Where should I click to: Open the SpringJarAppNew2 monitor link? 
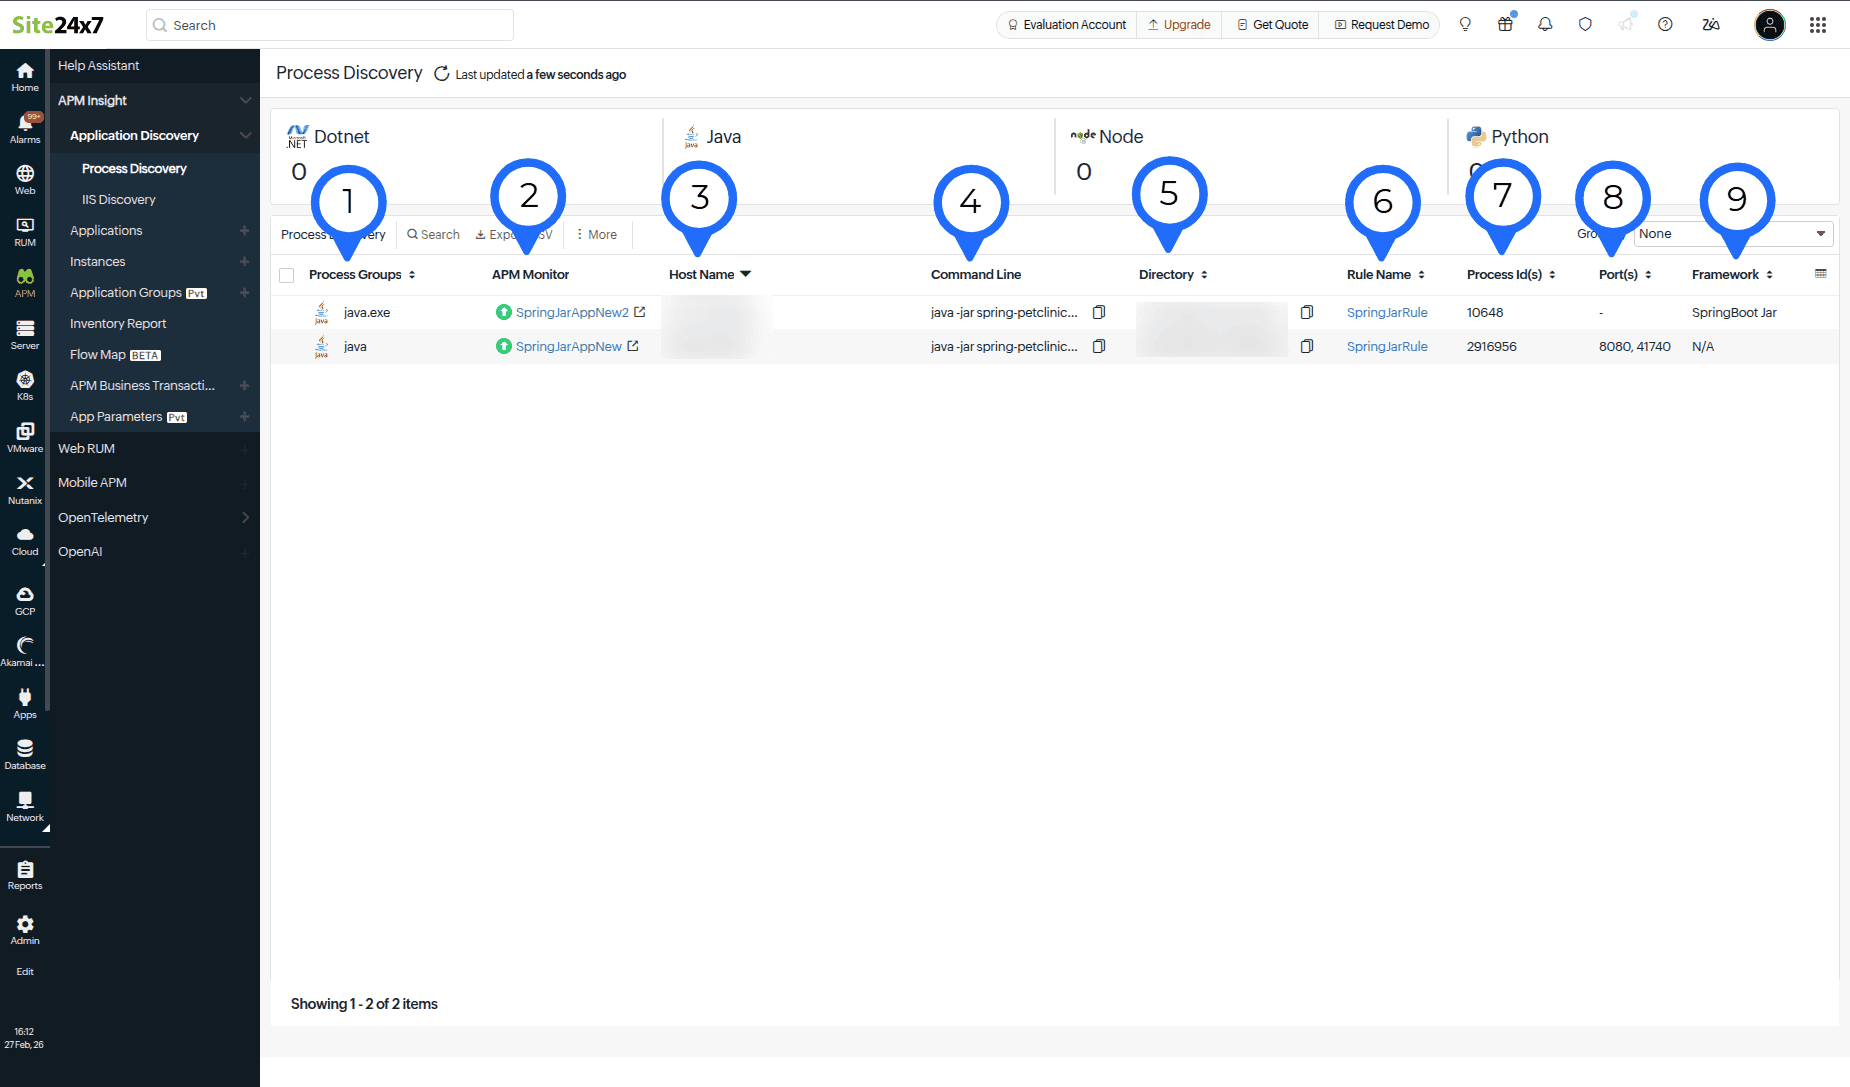pos(572,313)
